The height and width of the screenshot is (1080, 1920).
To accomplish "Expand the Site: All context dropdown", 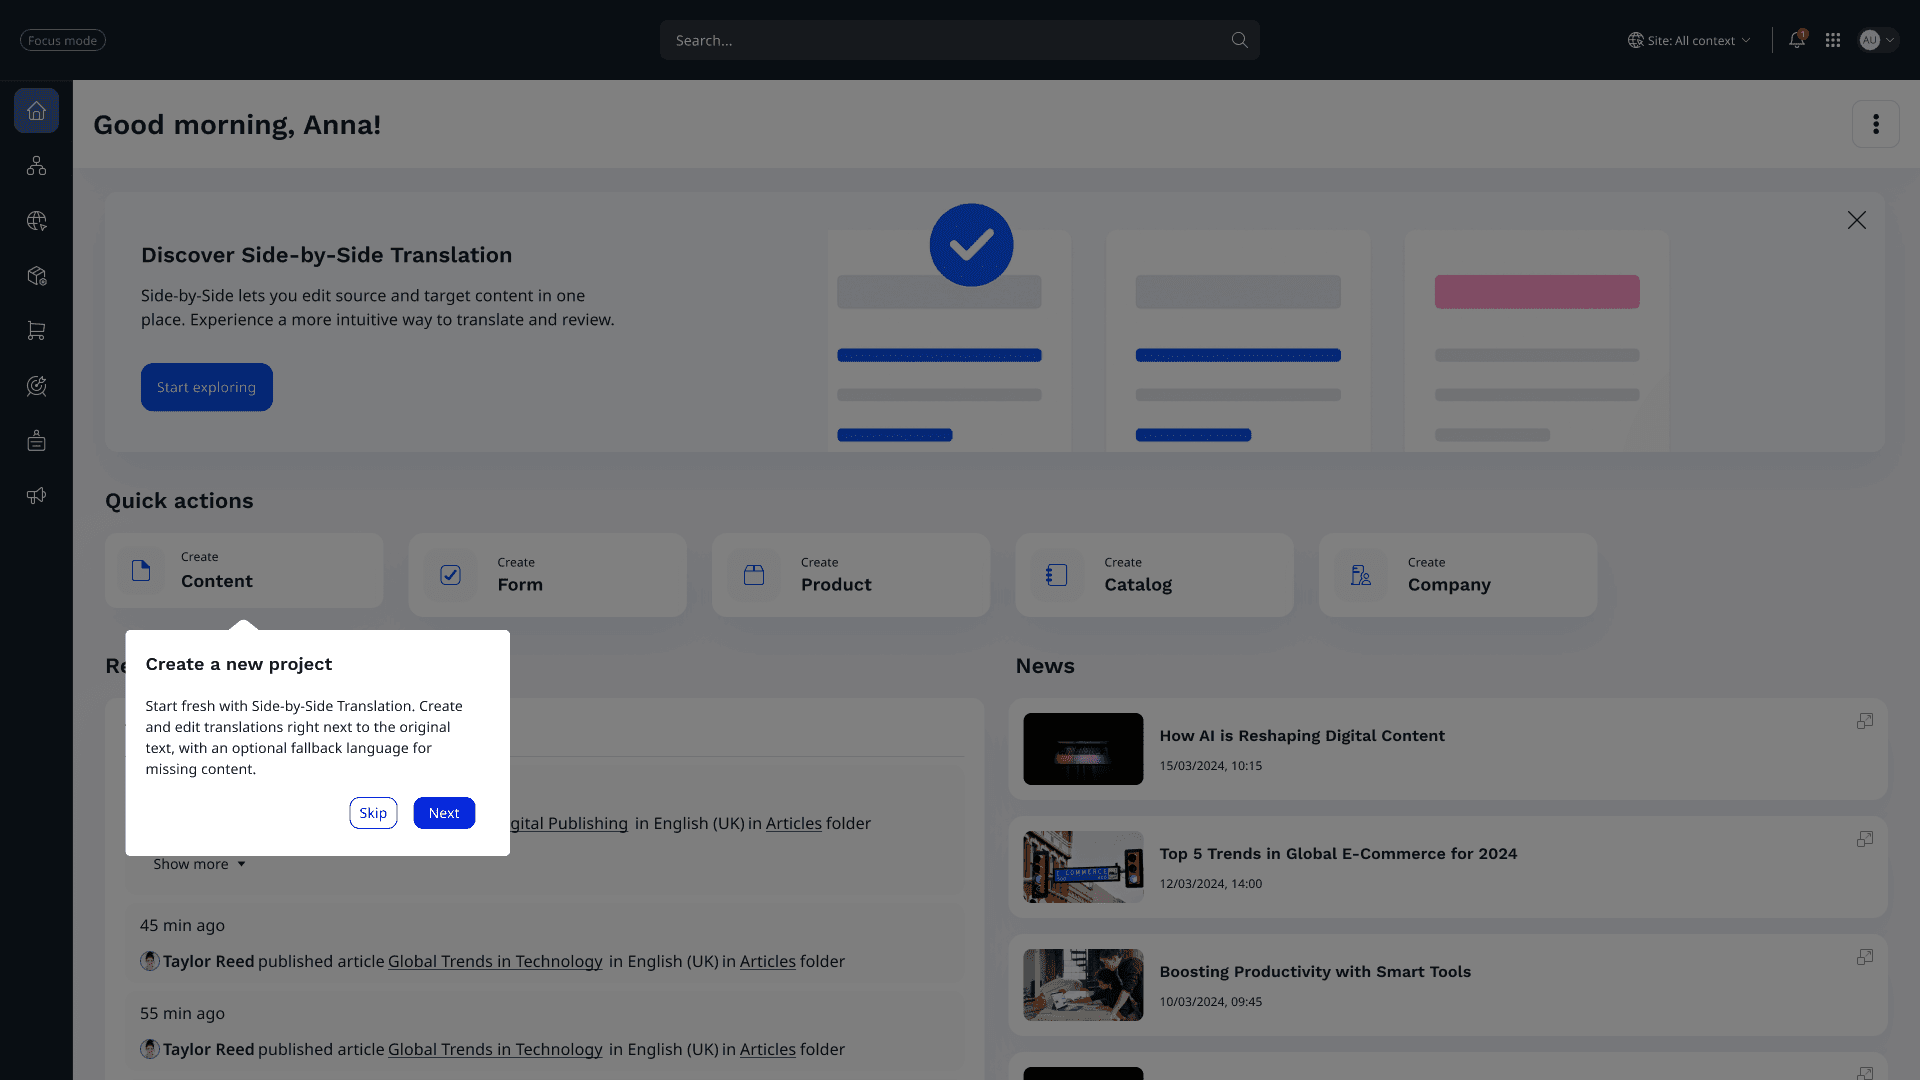I will [1689, 40].
